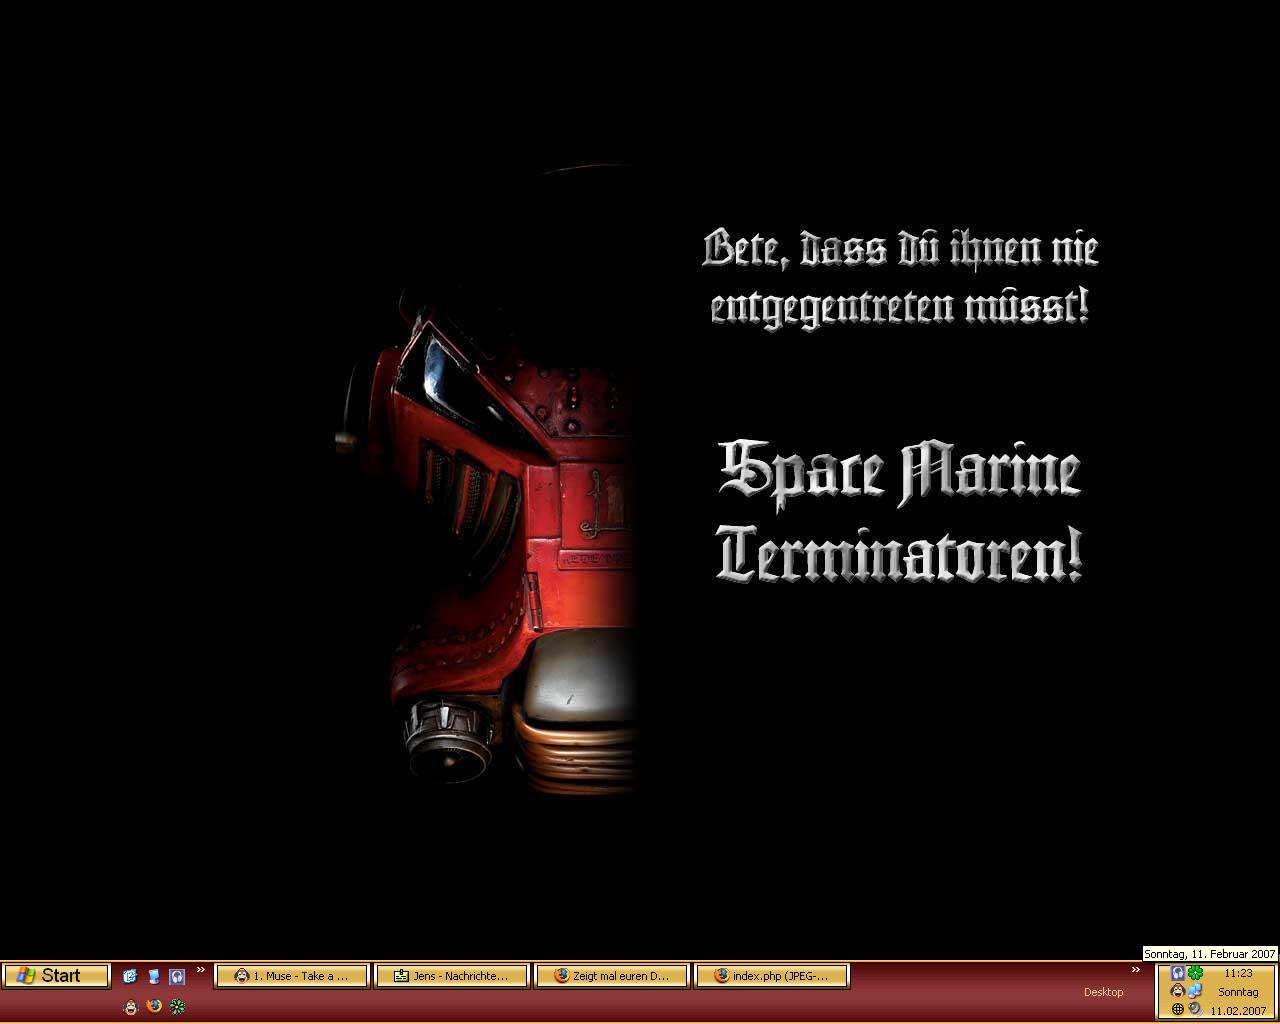This screenshot has height=1024, width=1280.
Task: Open the Start menu
Action: [56, 975]
